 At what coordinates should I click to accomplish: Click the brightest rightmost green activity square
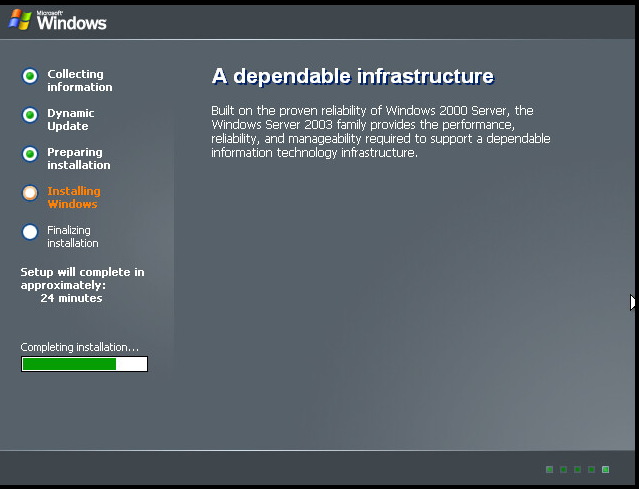coord(606,469)
